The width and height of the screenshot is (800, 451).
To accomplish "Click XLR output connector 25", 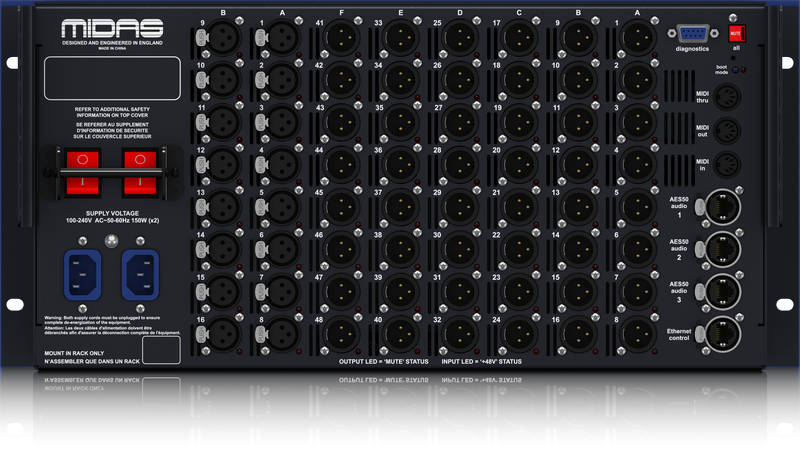I will (460, 39).
